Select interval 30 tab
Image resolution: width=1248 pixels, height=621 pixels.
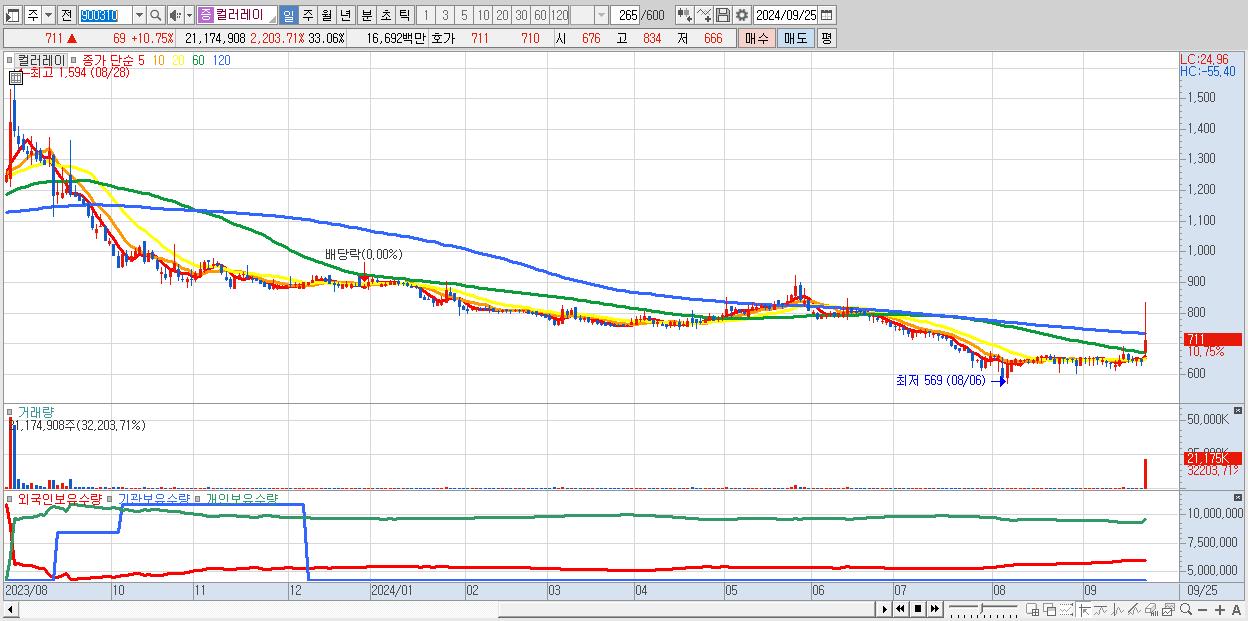pos(521,15)
